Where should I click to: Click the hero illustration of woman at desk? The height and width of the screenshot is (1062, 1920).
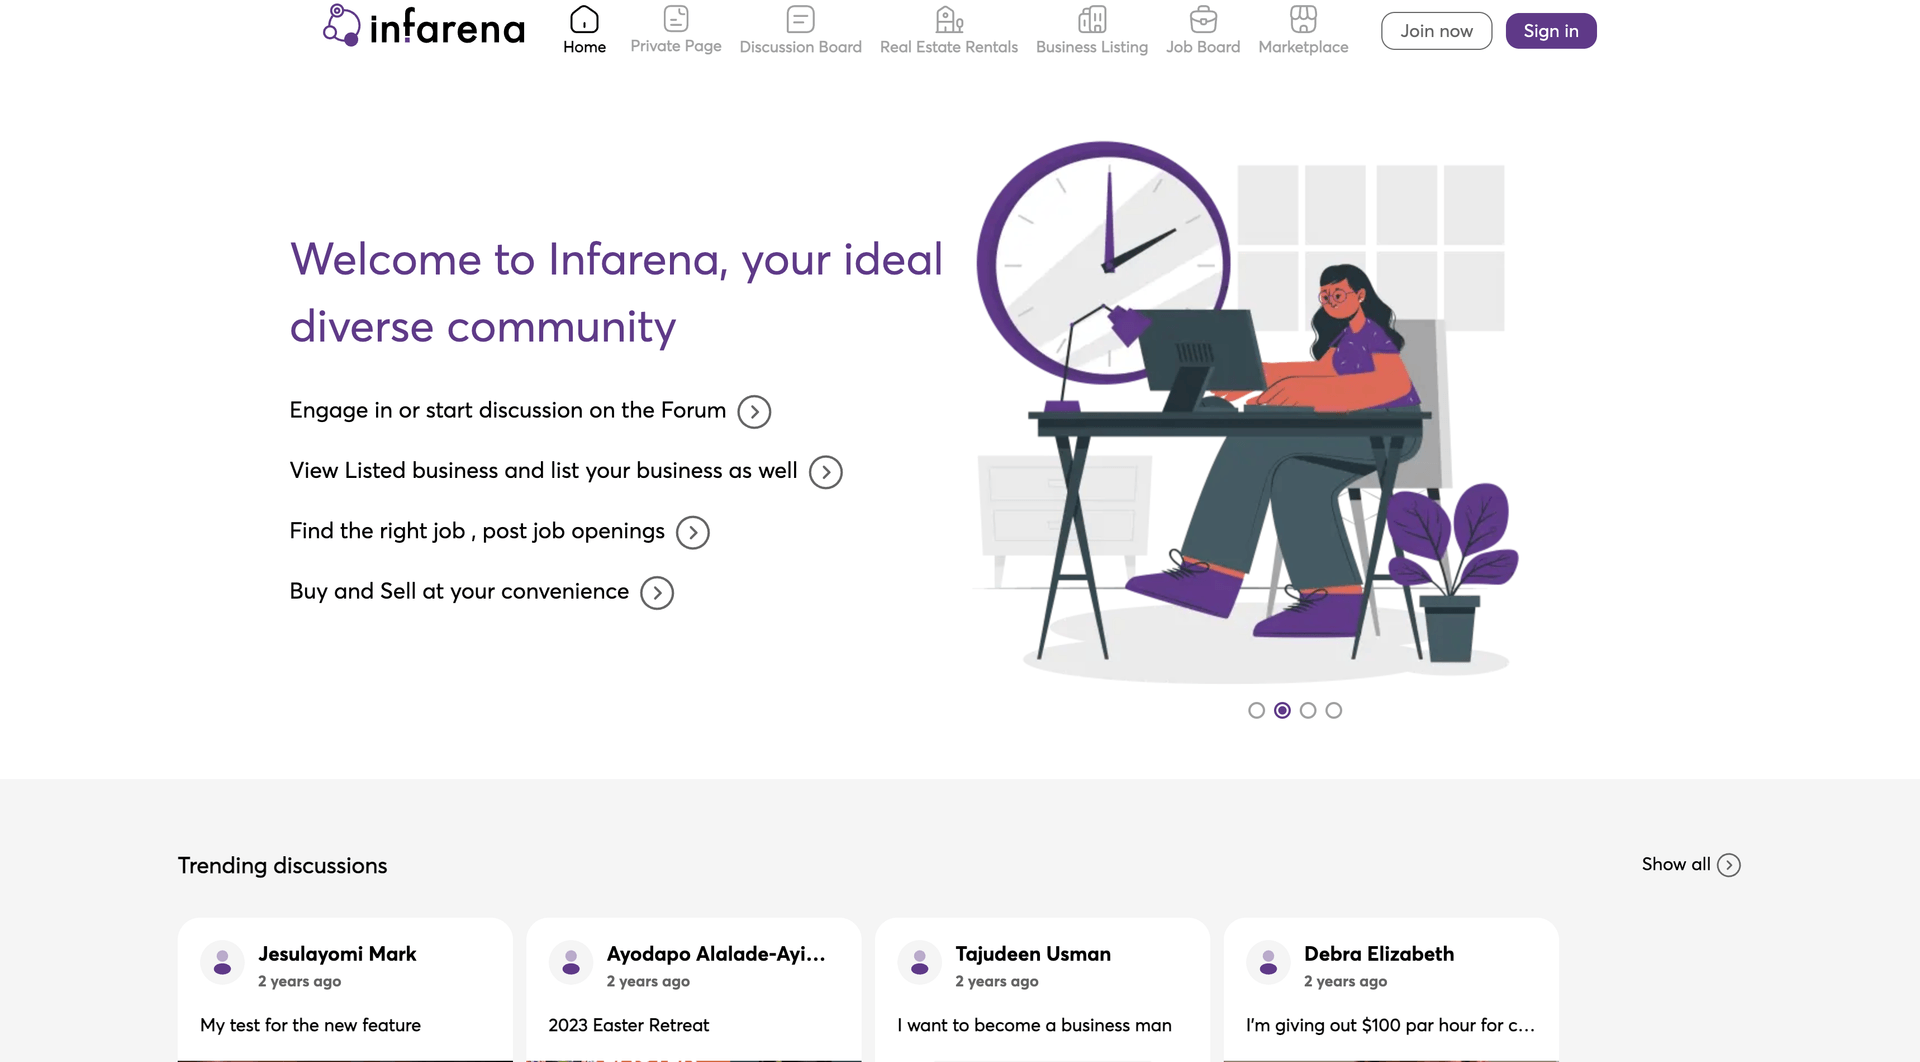(1248, 410)
